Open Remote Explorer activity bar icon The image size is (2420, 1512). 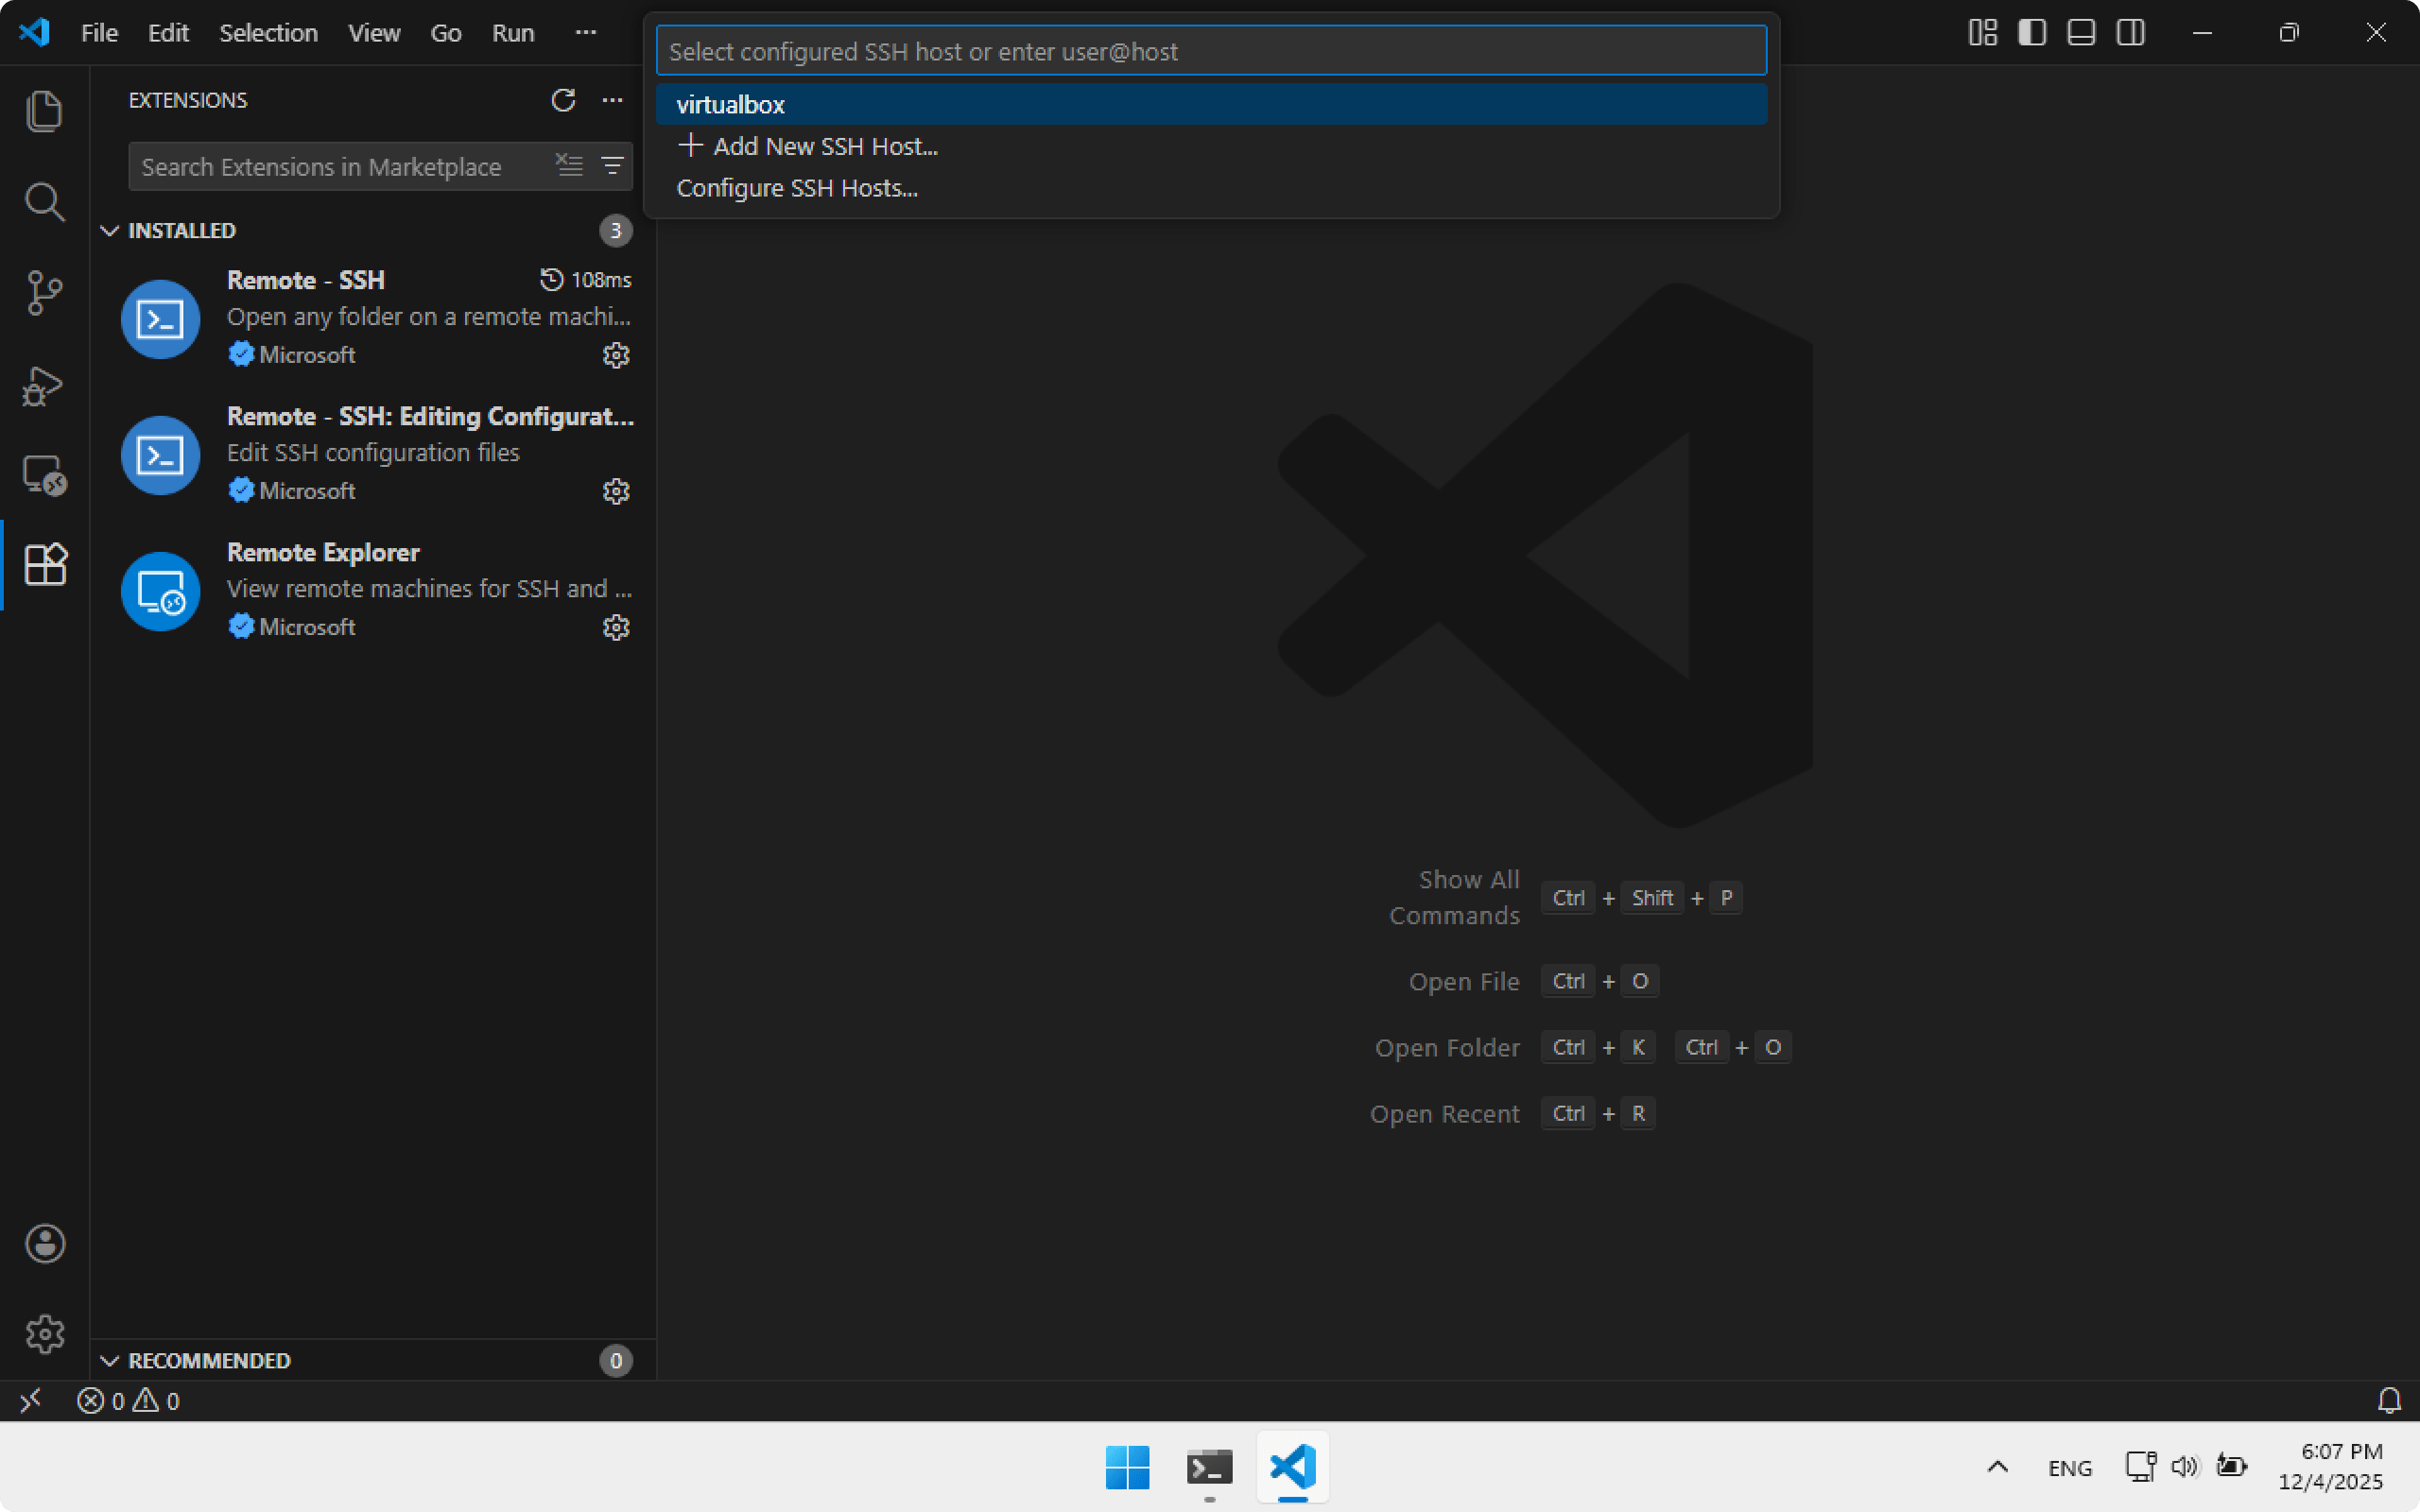[x=44, y=475]
